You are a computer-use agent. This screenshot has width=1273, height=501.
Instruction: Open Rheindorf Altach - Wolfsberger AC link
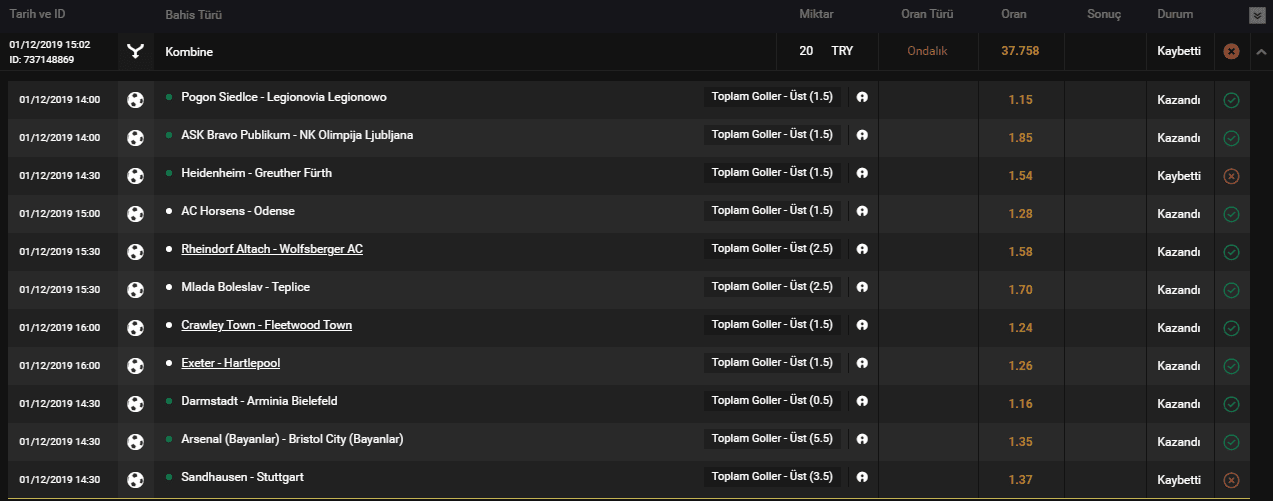pyautogui.click(x=272, y=249)
